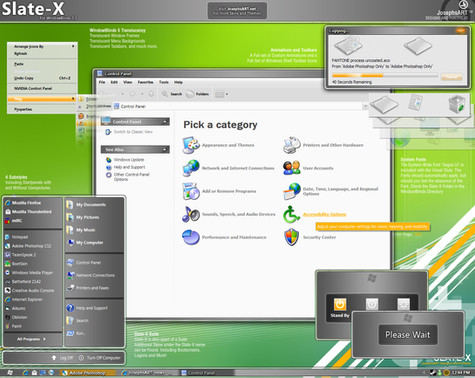The width and height of the screenshot is (475, 378).
Task: Click the Stand By power icon
Action: tap(340, 304)
